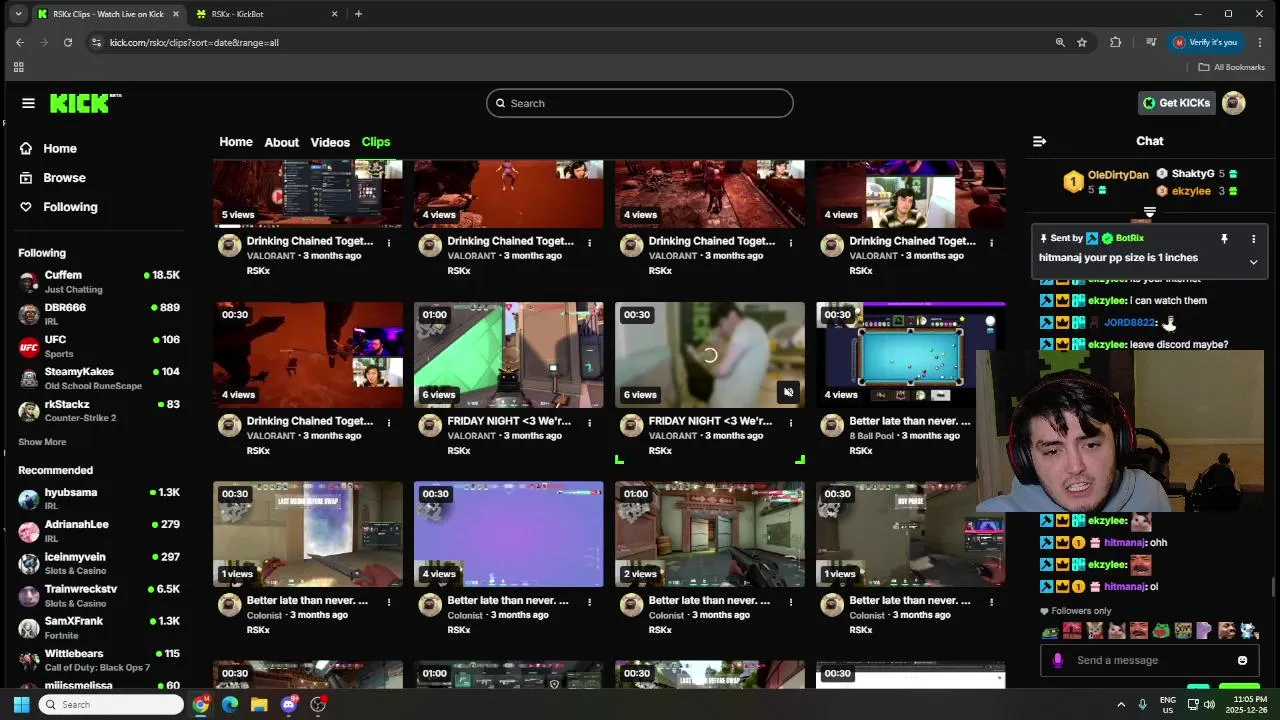Open options for FRIDAY NIGHT 01:00 clip
The image size is (1280, 720).
[x=589, y=423]
